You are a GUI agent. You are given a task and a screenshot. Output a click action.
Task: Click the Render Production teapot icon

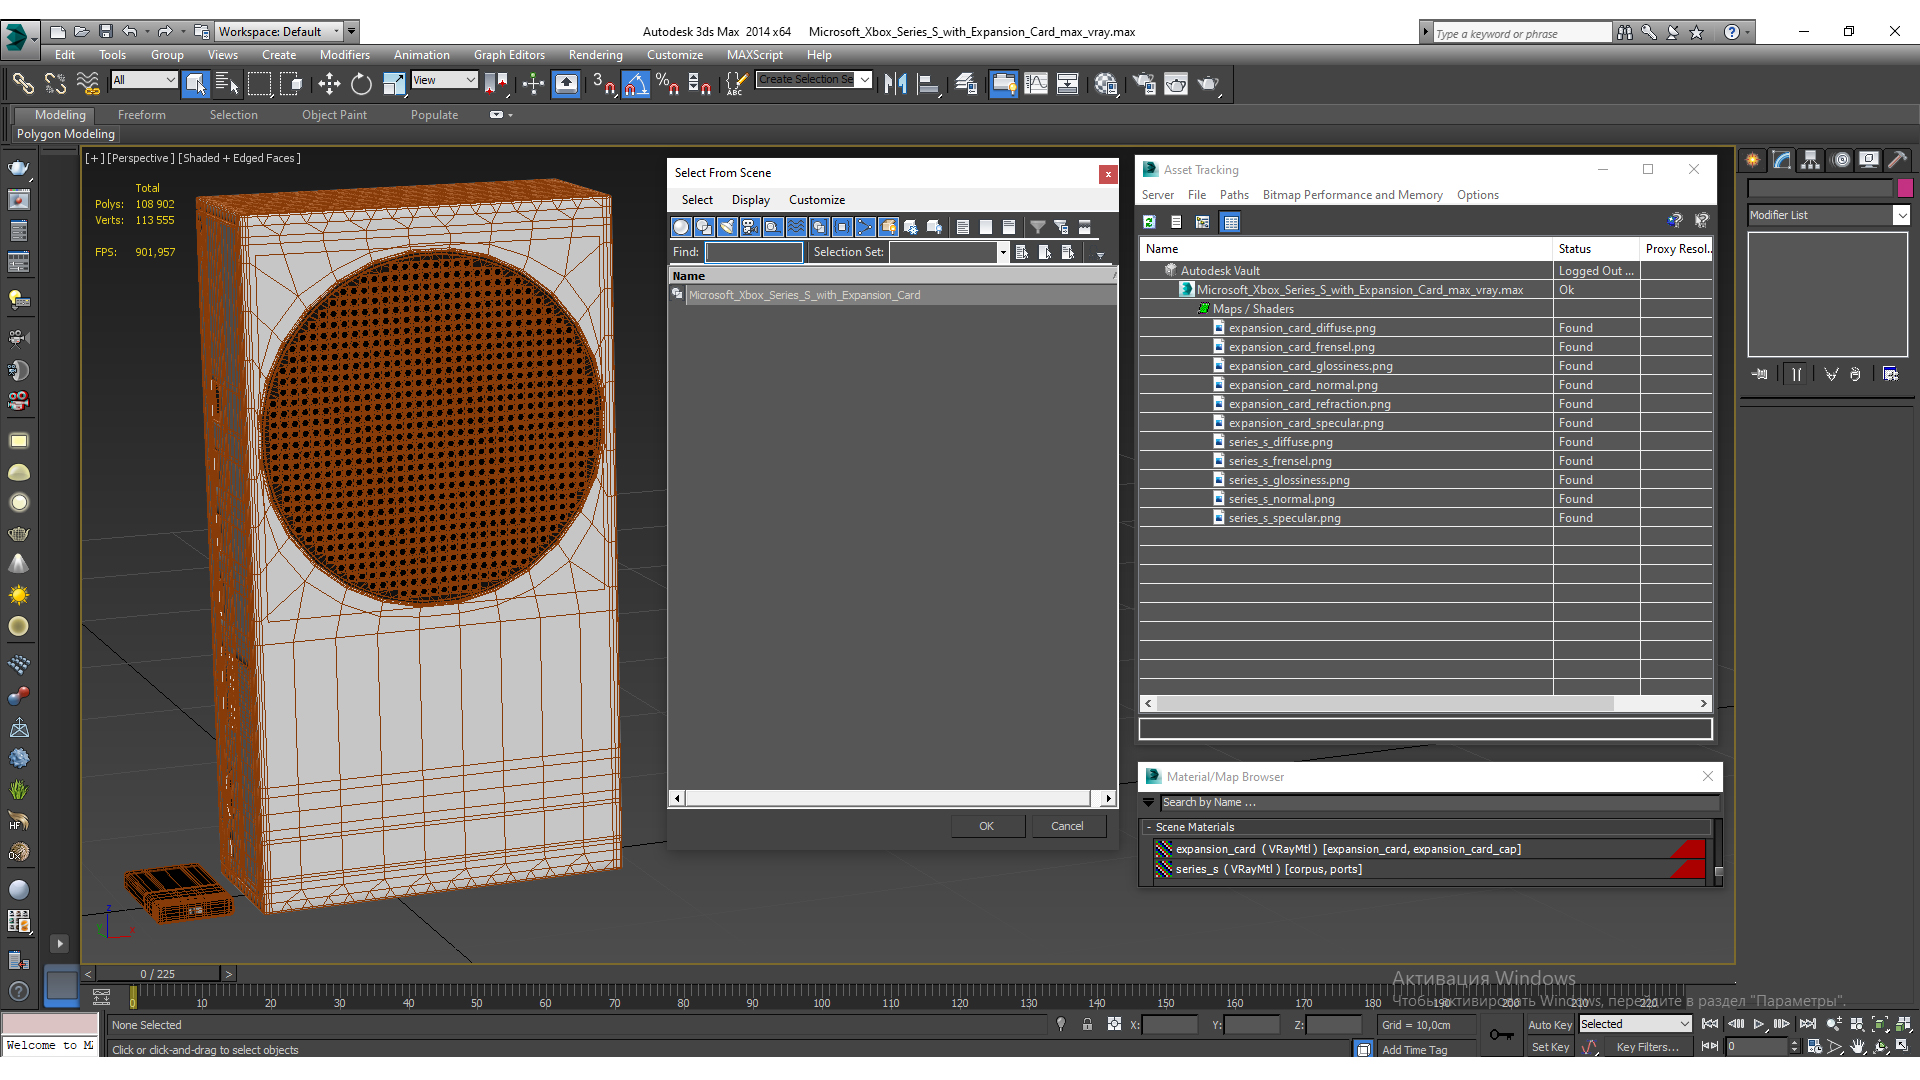1208,84
